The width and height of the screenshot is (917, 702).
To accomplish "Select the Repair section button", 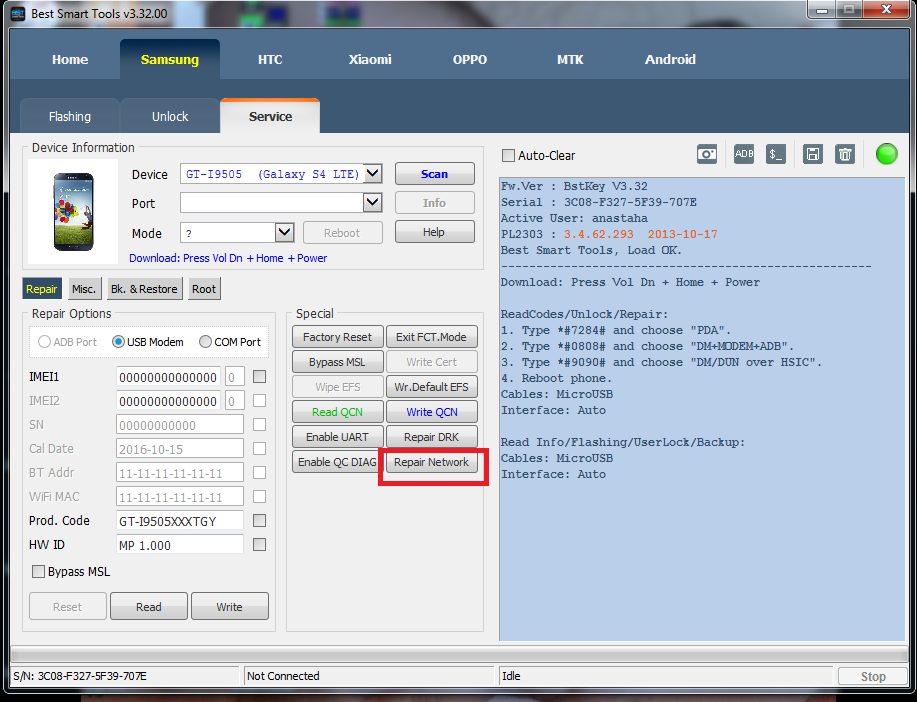I will coord(42,289).
